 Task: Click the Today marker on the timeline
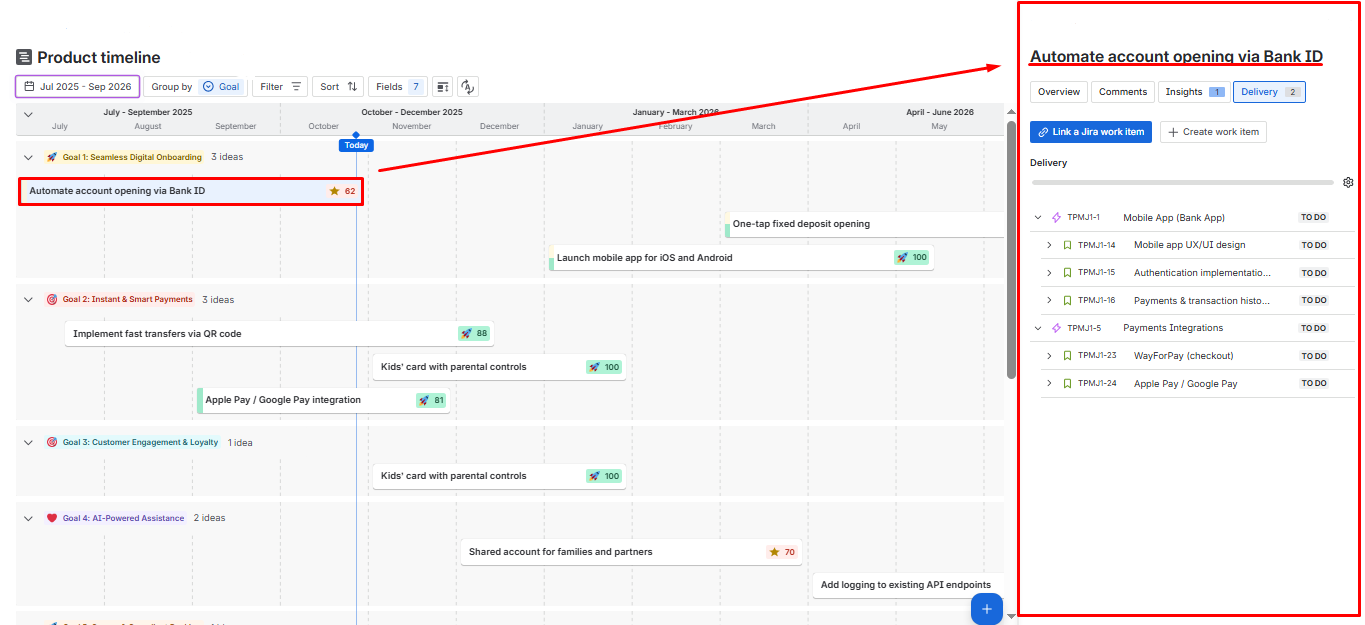tap(356, 145)
